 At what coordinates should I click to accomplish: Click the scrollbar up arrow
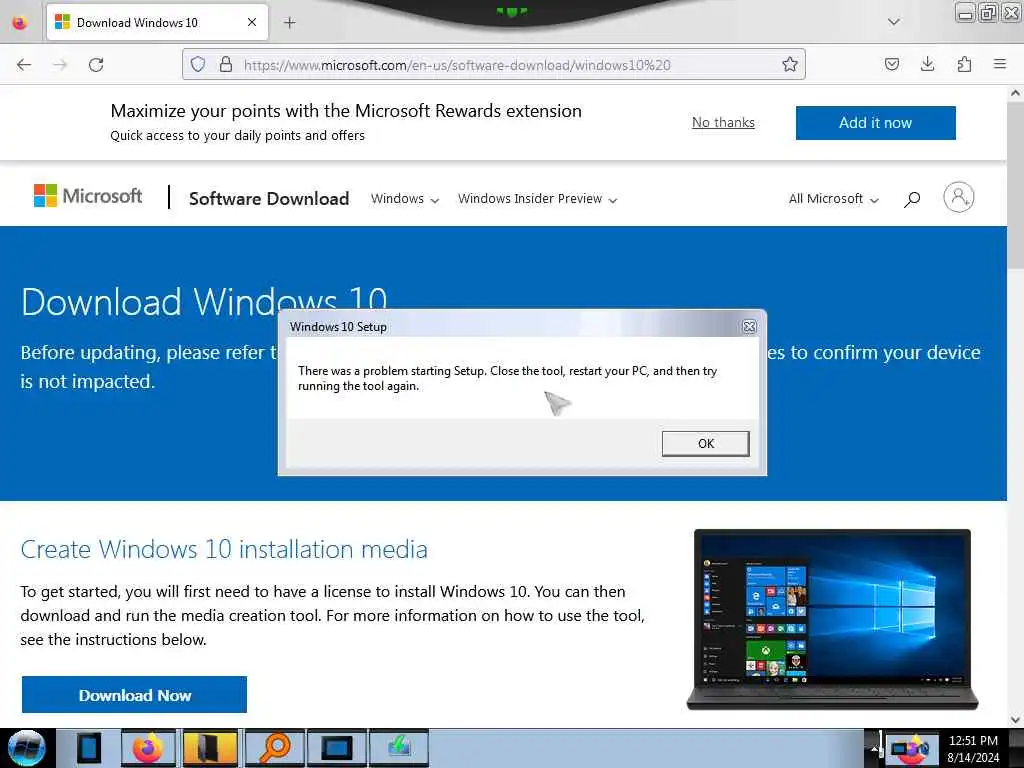pos(1015,93)
